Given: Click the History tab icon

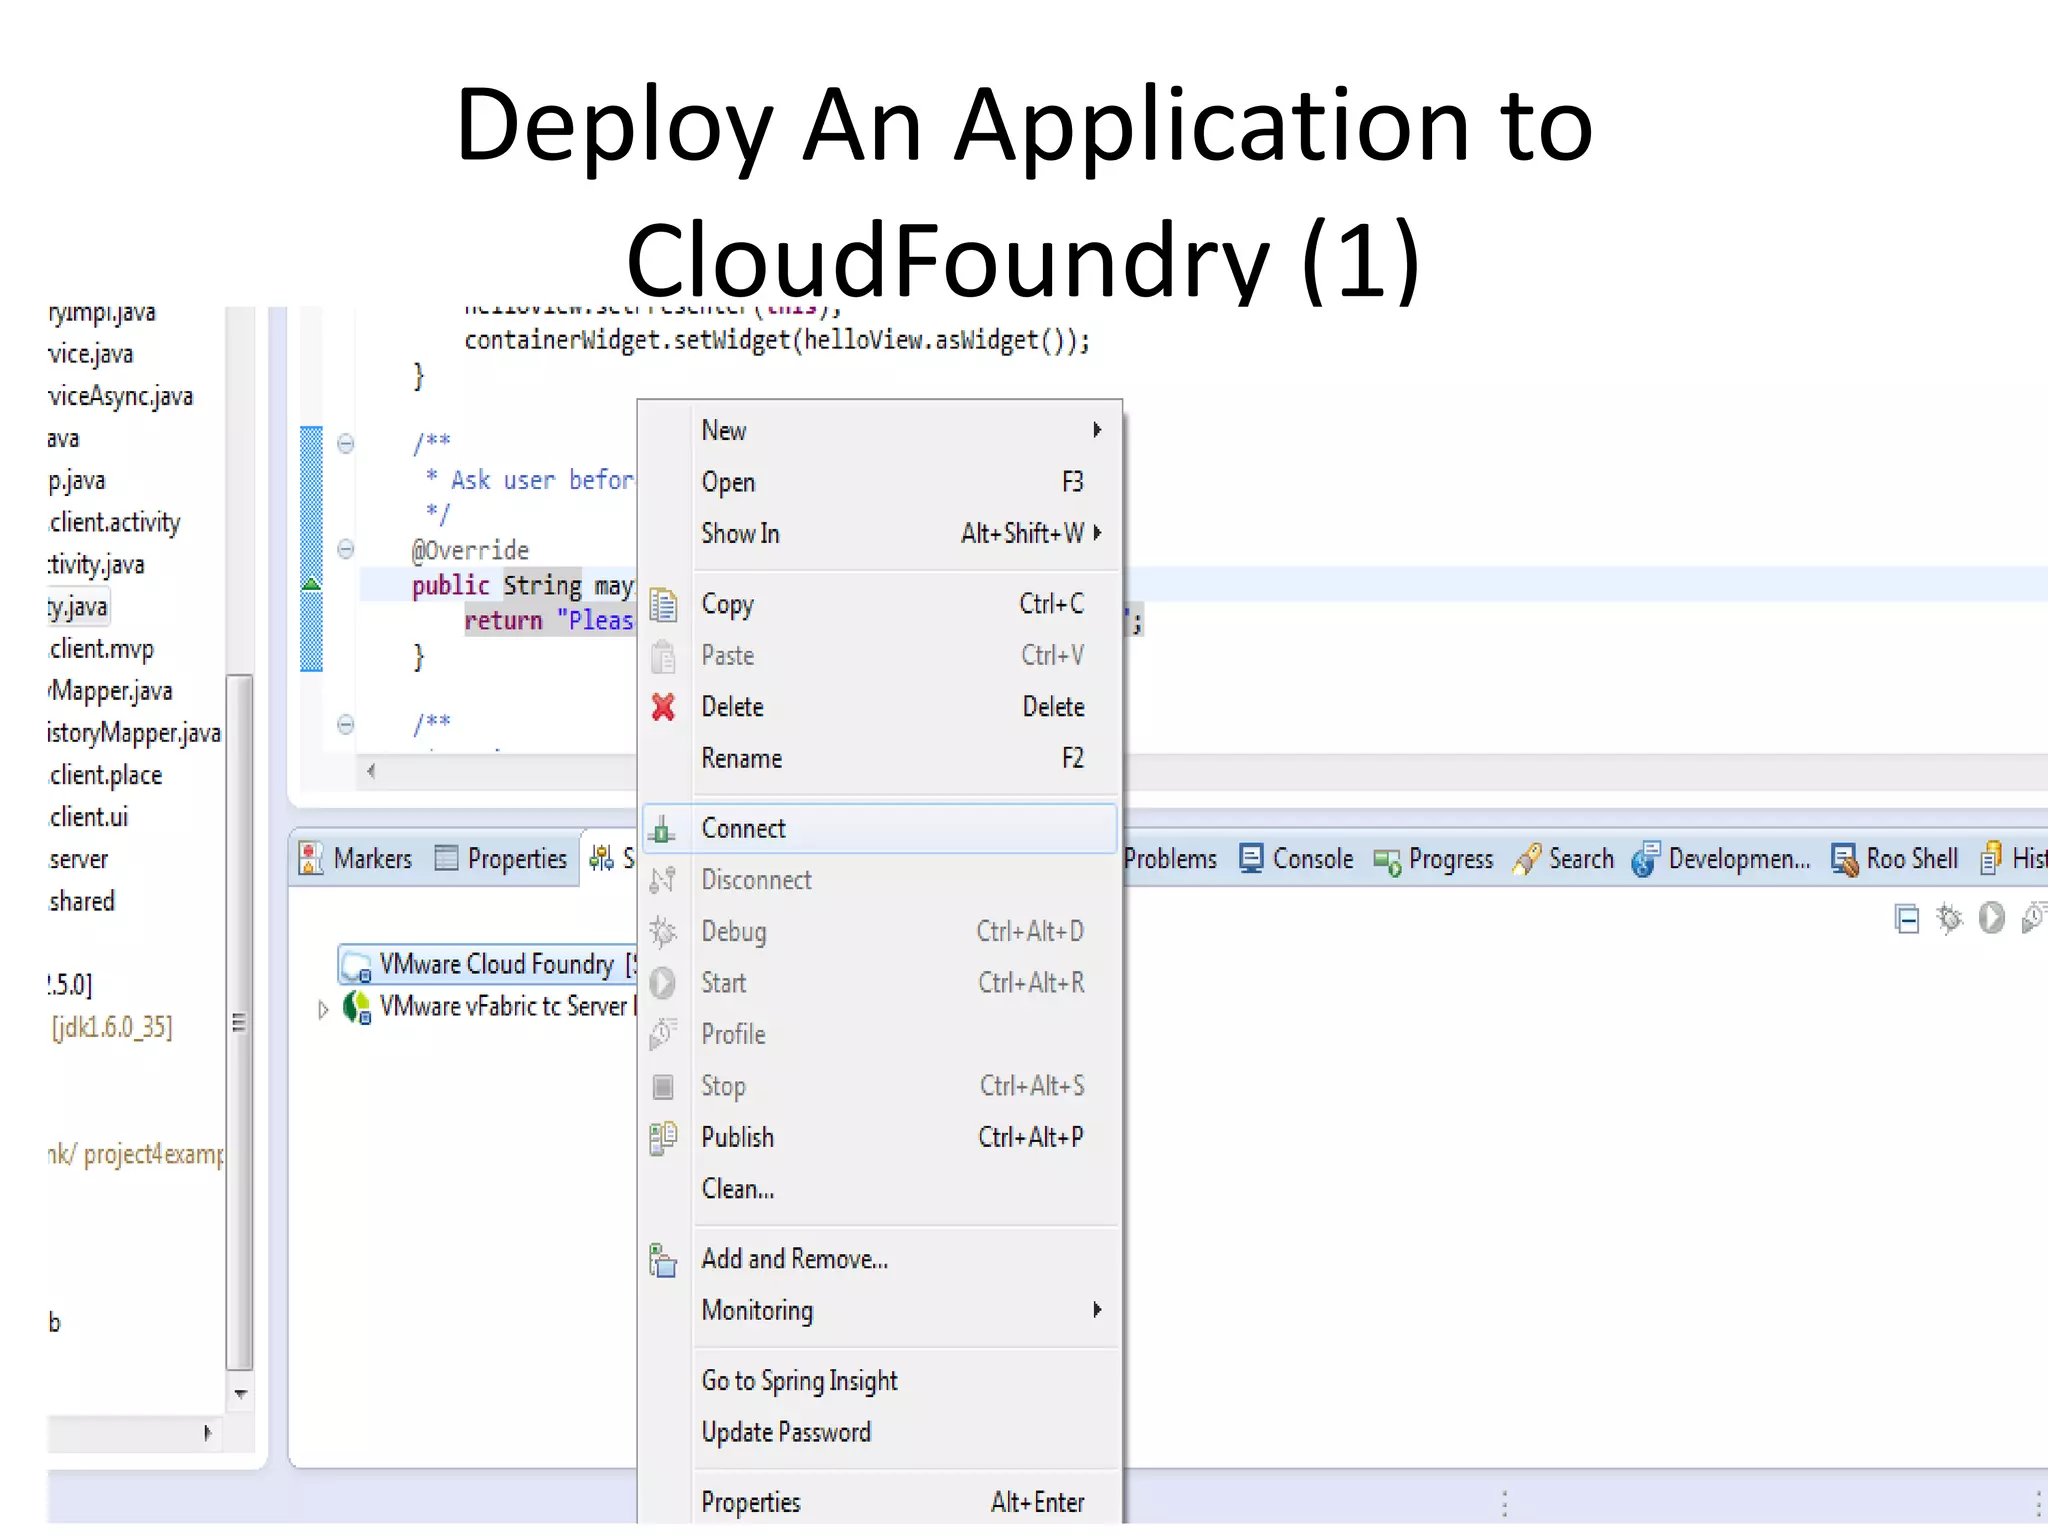Looking at the screenshot, I should pos(1991,858).
